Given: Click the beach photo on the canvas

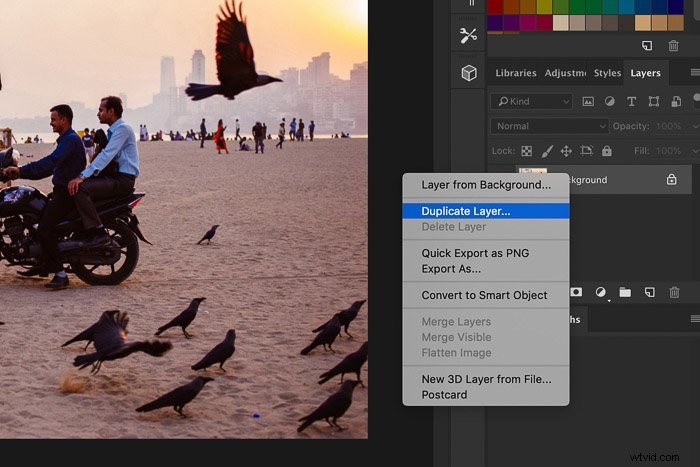Looking at the screenshot, I should 184,219.
